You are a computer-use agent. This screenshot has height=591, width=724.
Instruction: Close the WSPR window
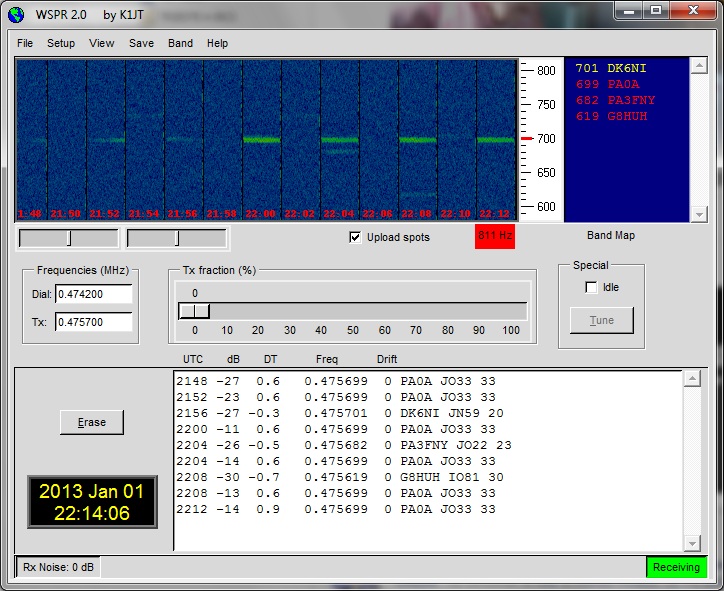click(x=693, y=10)
